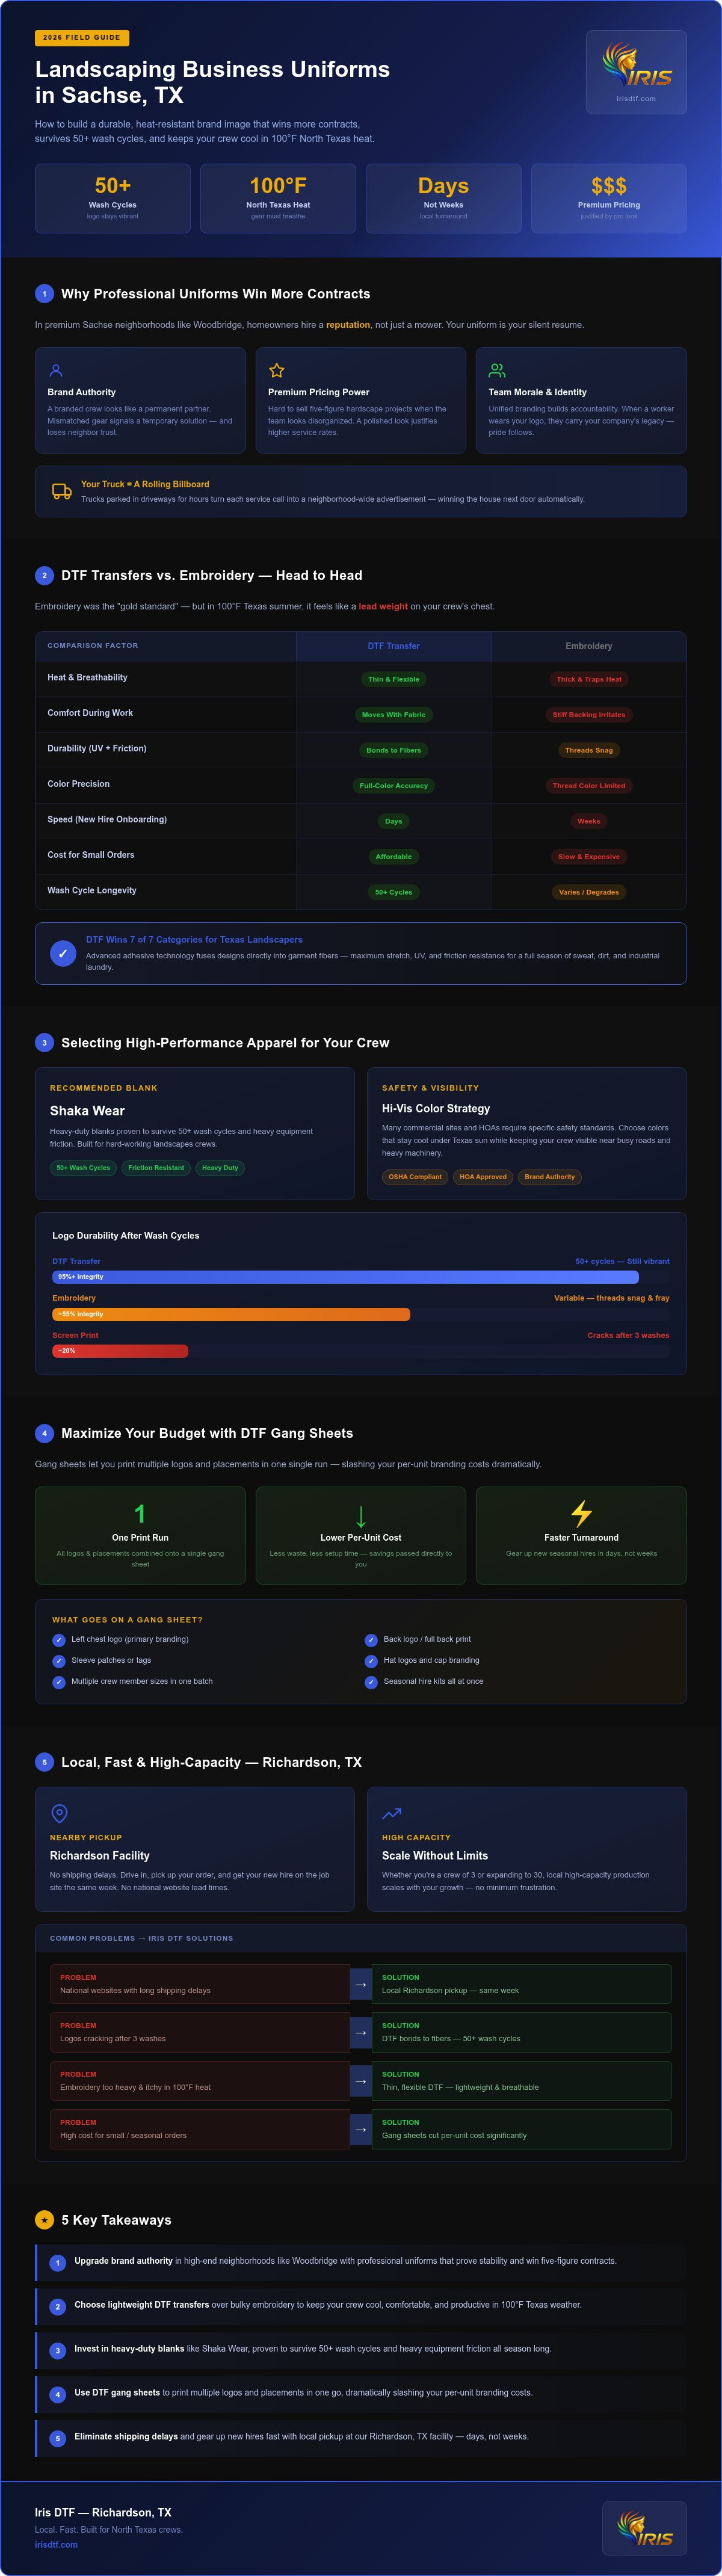The image size is (722, 2576).
Task: Click the check for Left chest logo
Action: click(59, 1640)
